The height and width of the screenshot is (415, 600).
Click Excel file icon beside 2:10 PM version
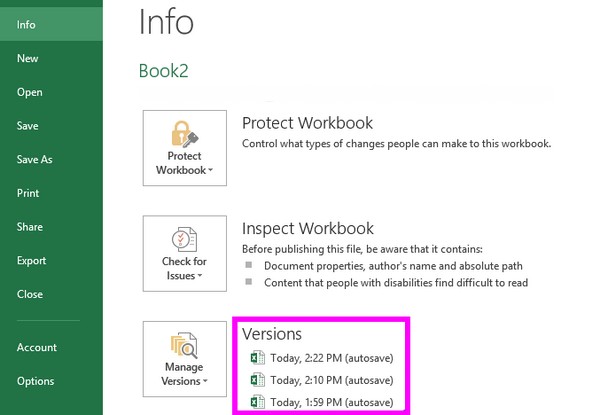click(x=257, y=380)
